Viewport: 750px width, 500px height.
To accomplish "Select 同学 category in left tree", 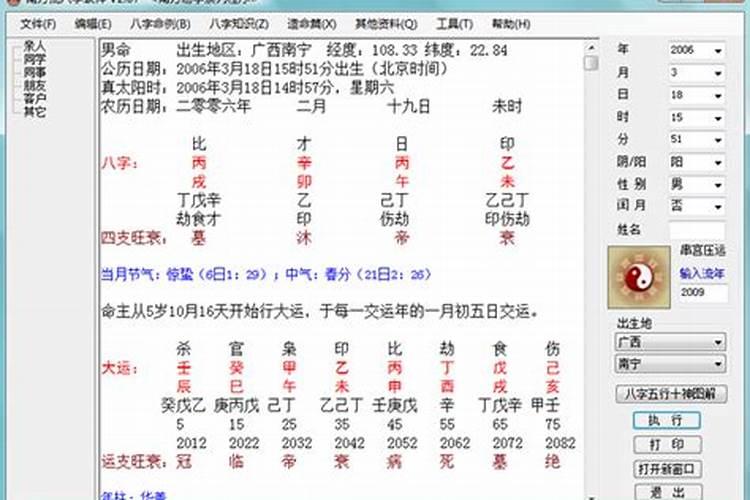I will point(34,59).
